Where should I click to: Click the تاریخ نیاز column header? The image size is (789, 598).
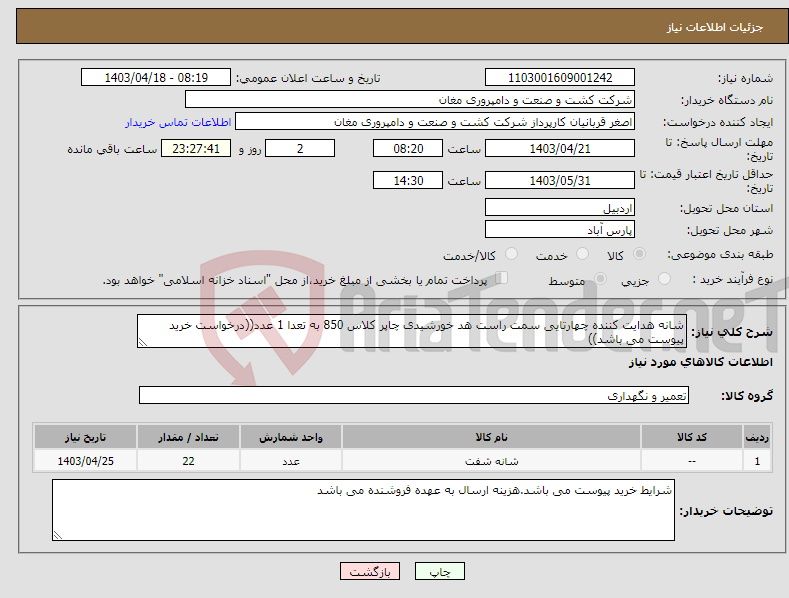86,437
